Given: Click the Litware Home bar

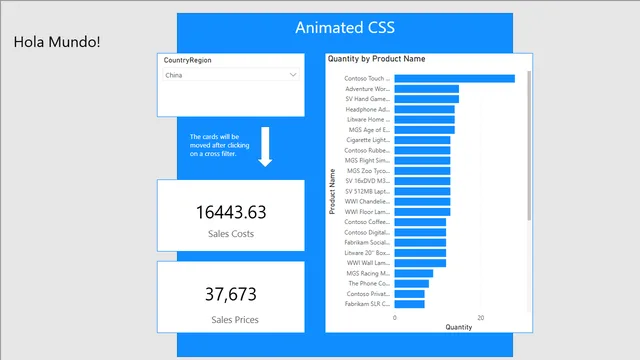Looking at the screenshot, I should [424, 120].
